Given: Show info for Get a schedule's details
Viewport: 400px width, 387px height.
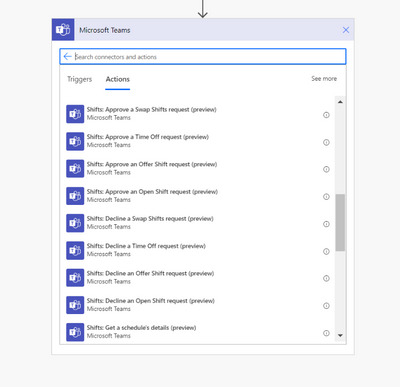Looking at the screenshot, I should [x=326, y=333].
